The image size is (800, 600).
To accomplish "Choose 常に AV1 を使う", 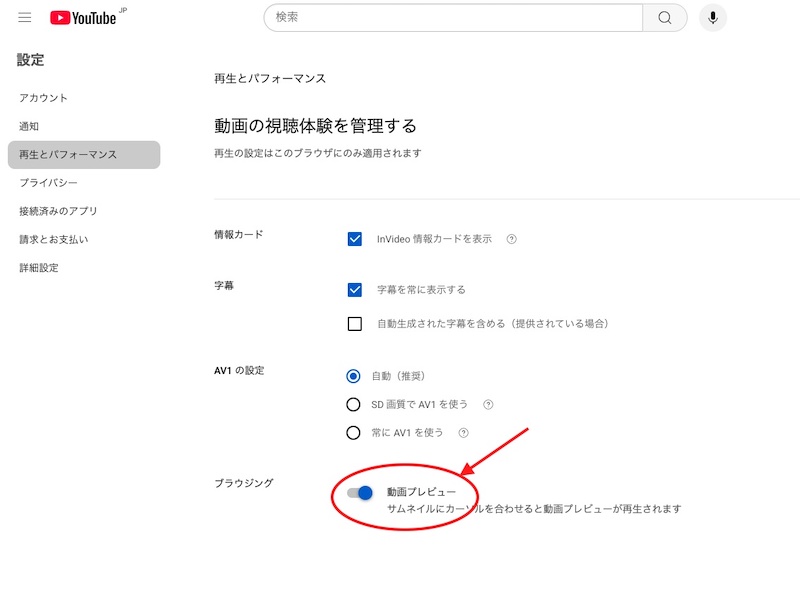I will (352, 433).
